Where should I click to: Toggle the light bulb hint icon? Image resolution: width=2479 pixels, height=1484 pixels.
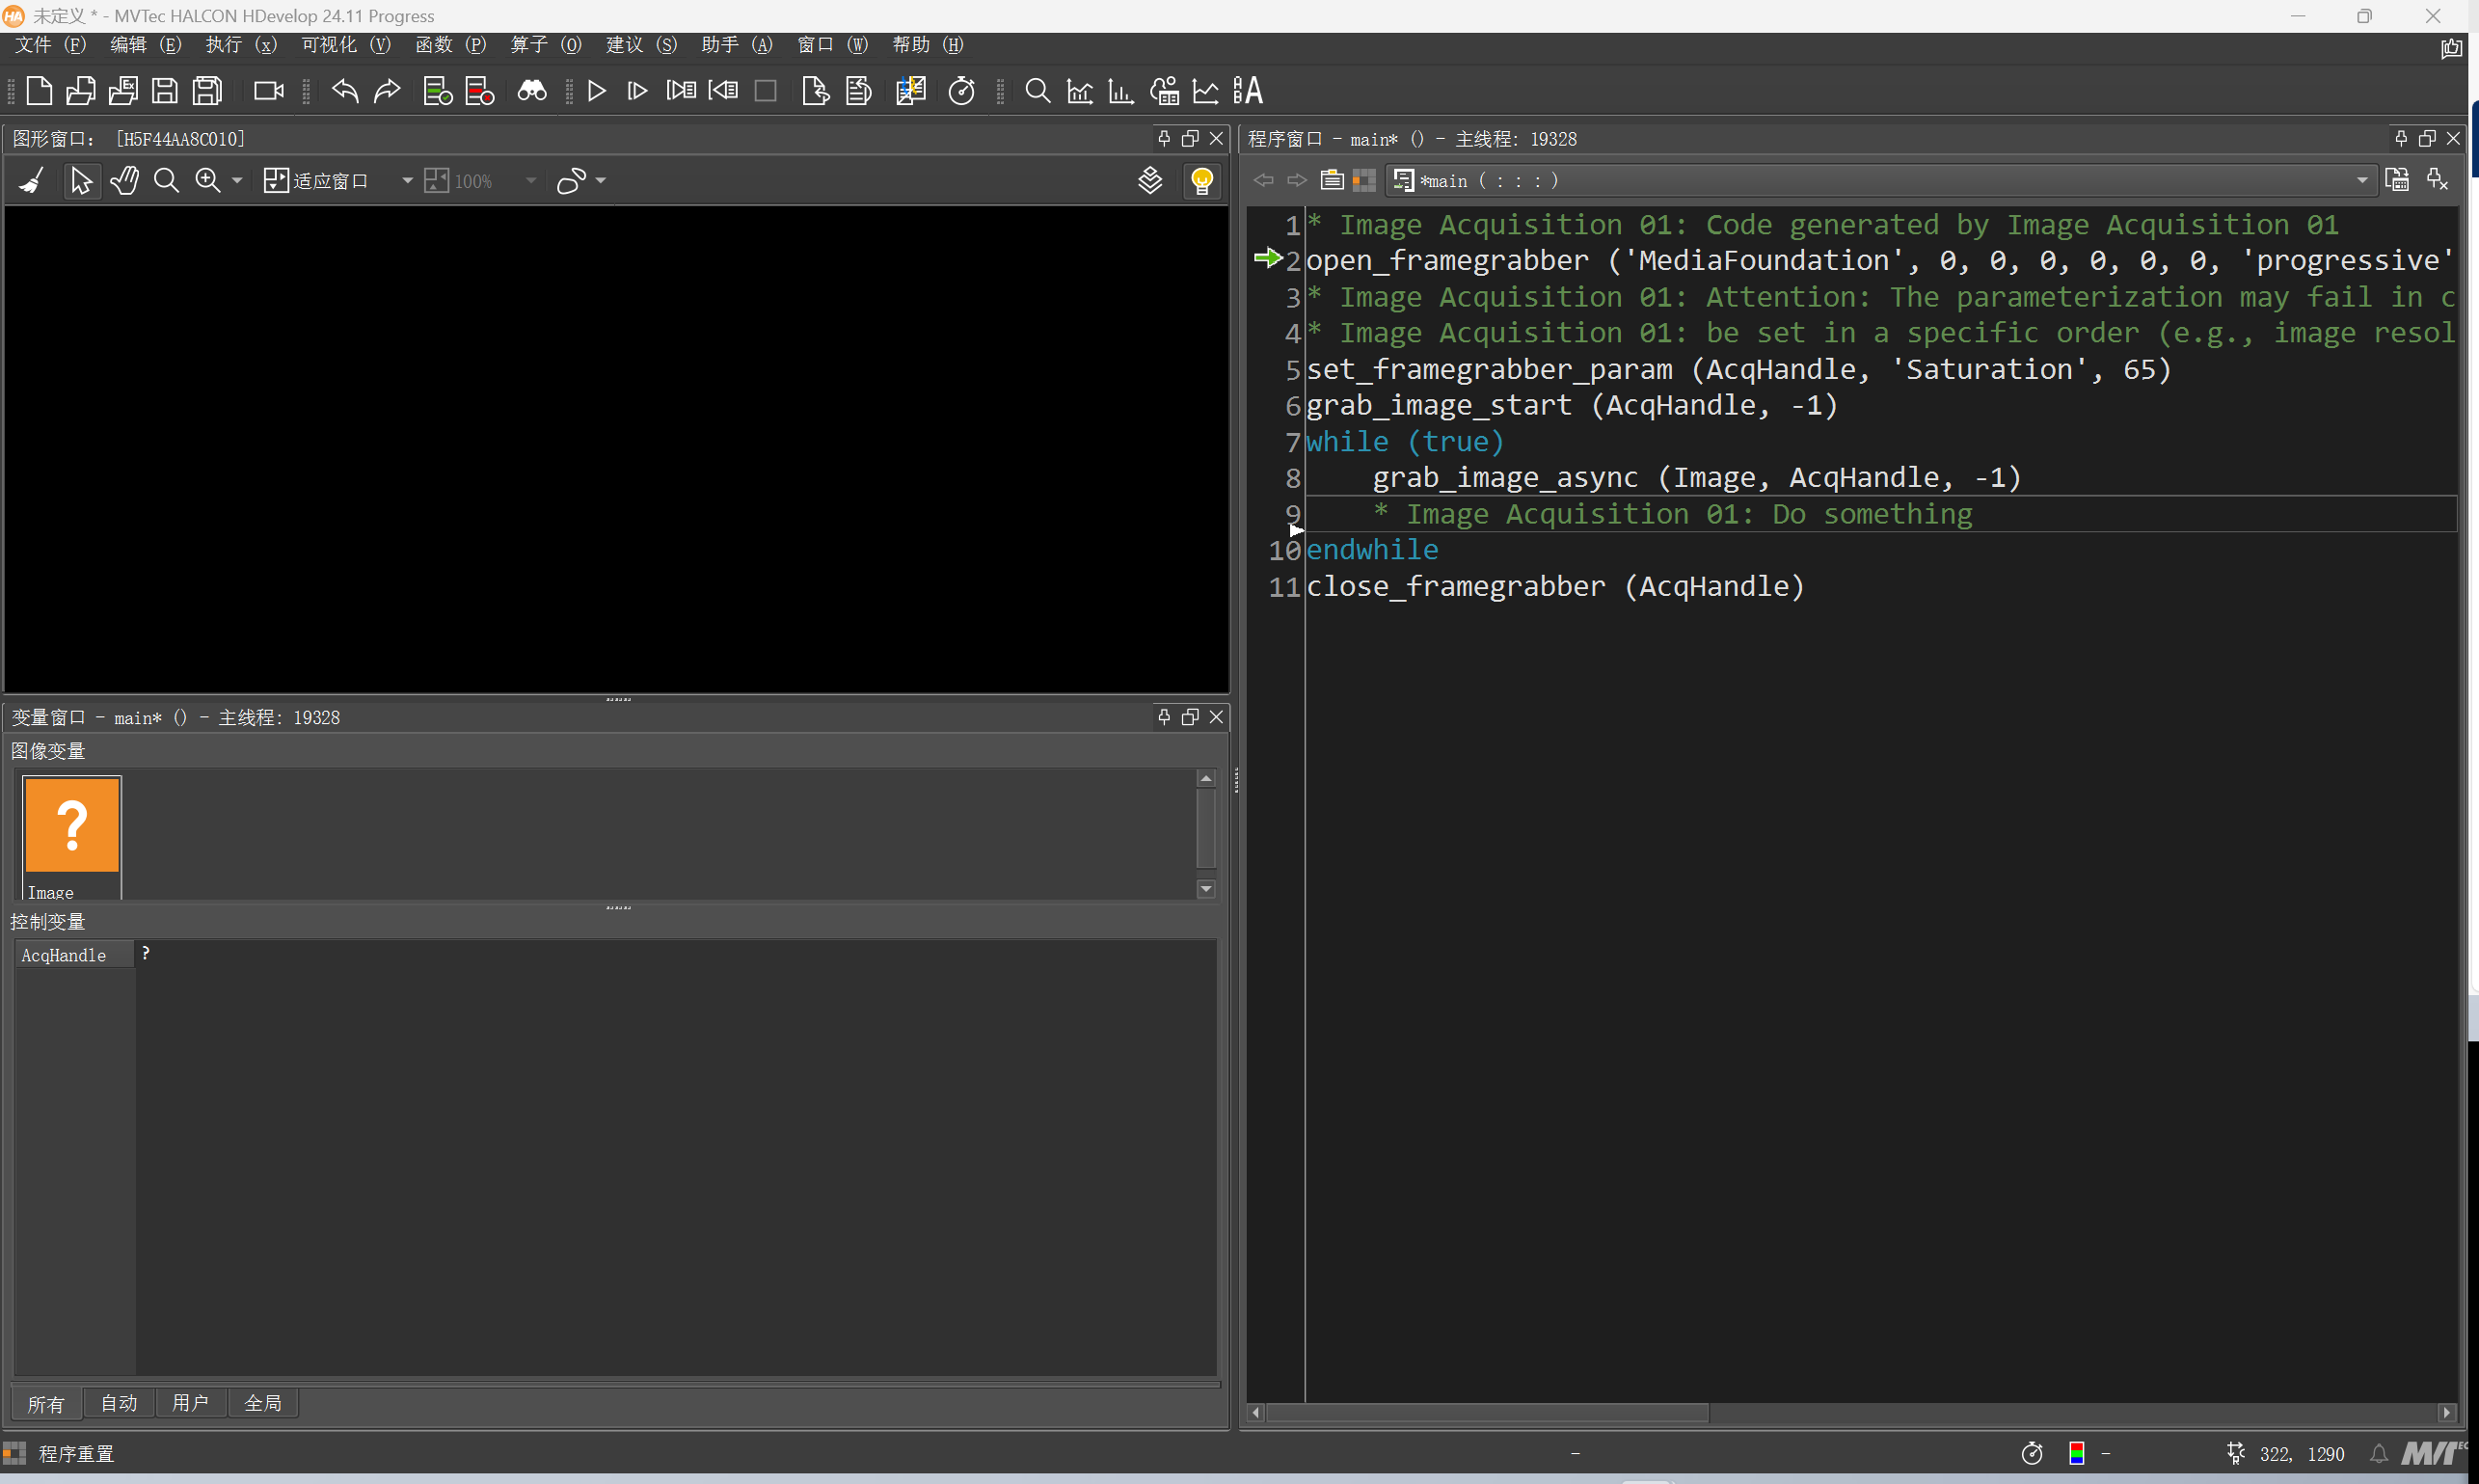pyautogui.click(x=1201, y=181)
